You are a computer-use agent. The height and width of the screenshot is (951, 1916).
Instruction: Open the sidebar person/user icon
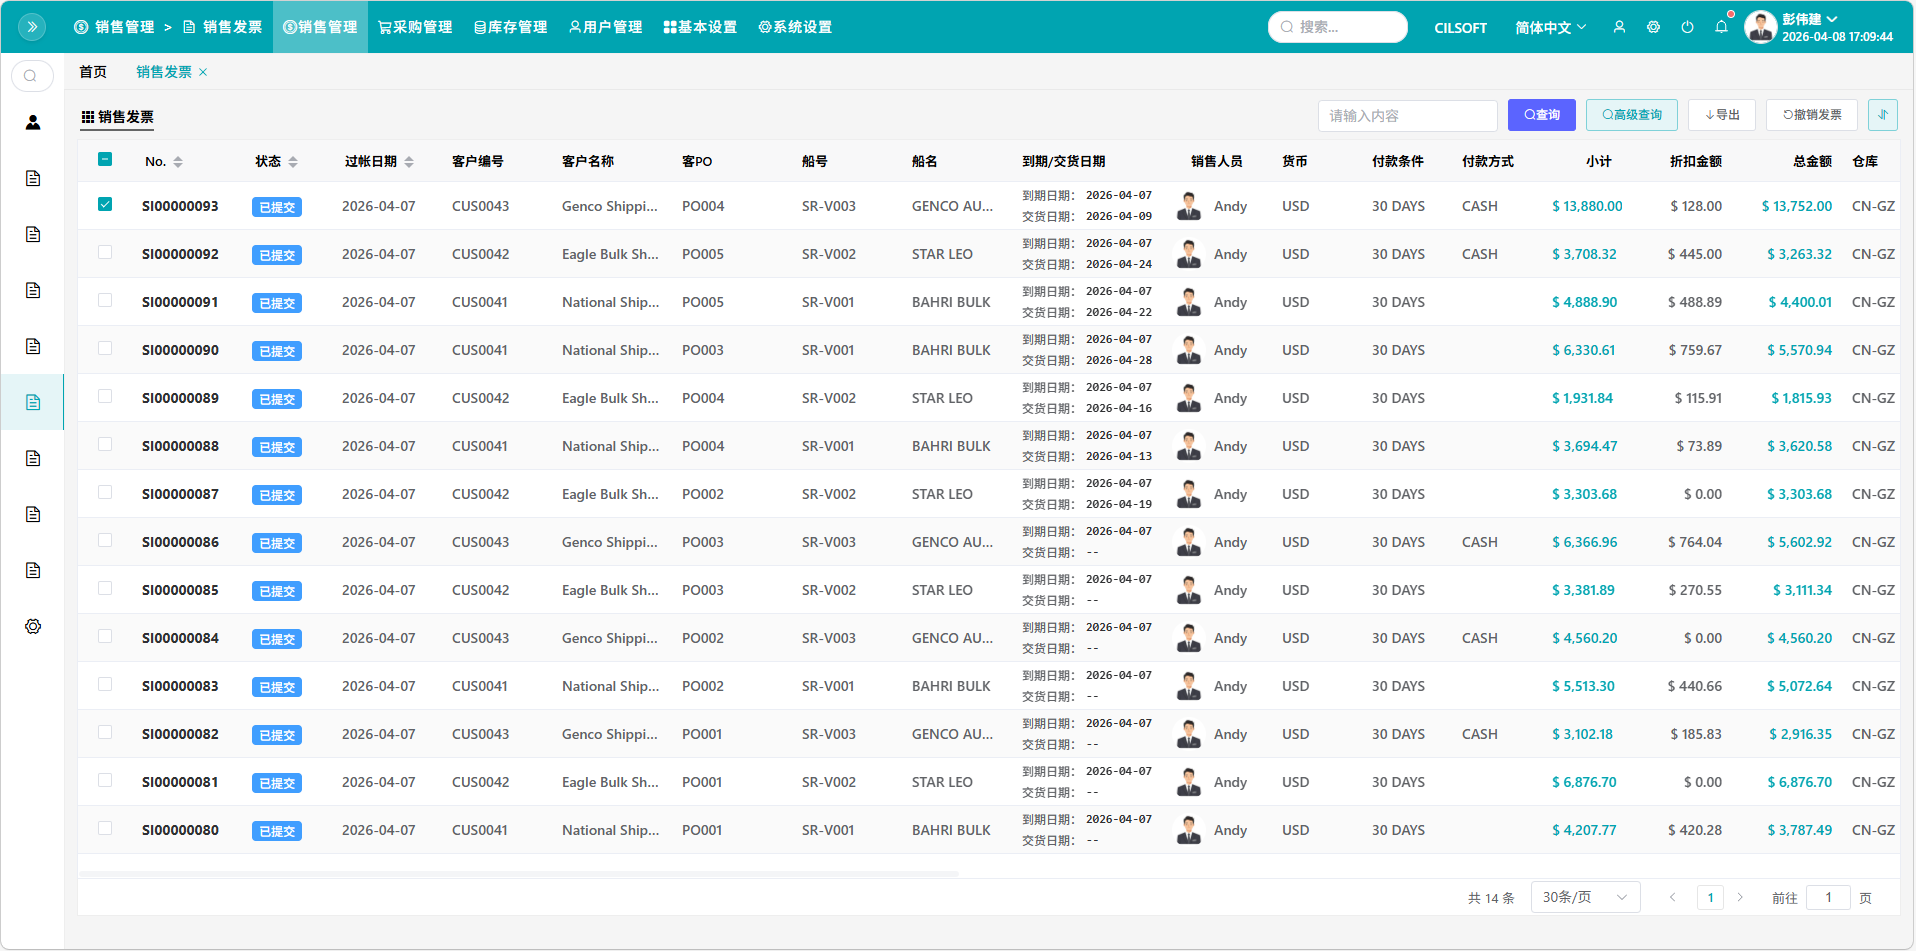point(33,122)
